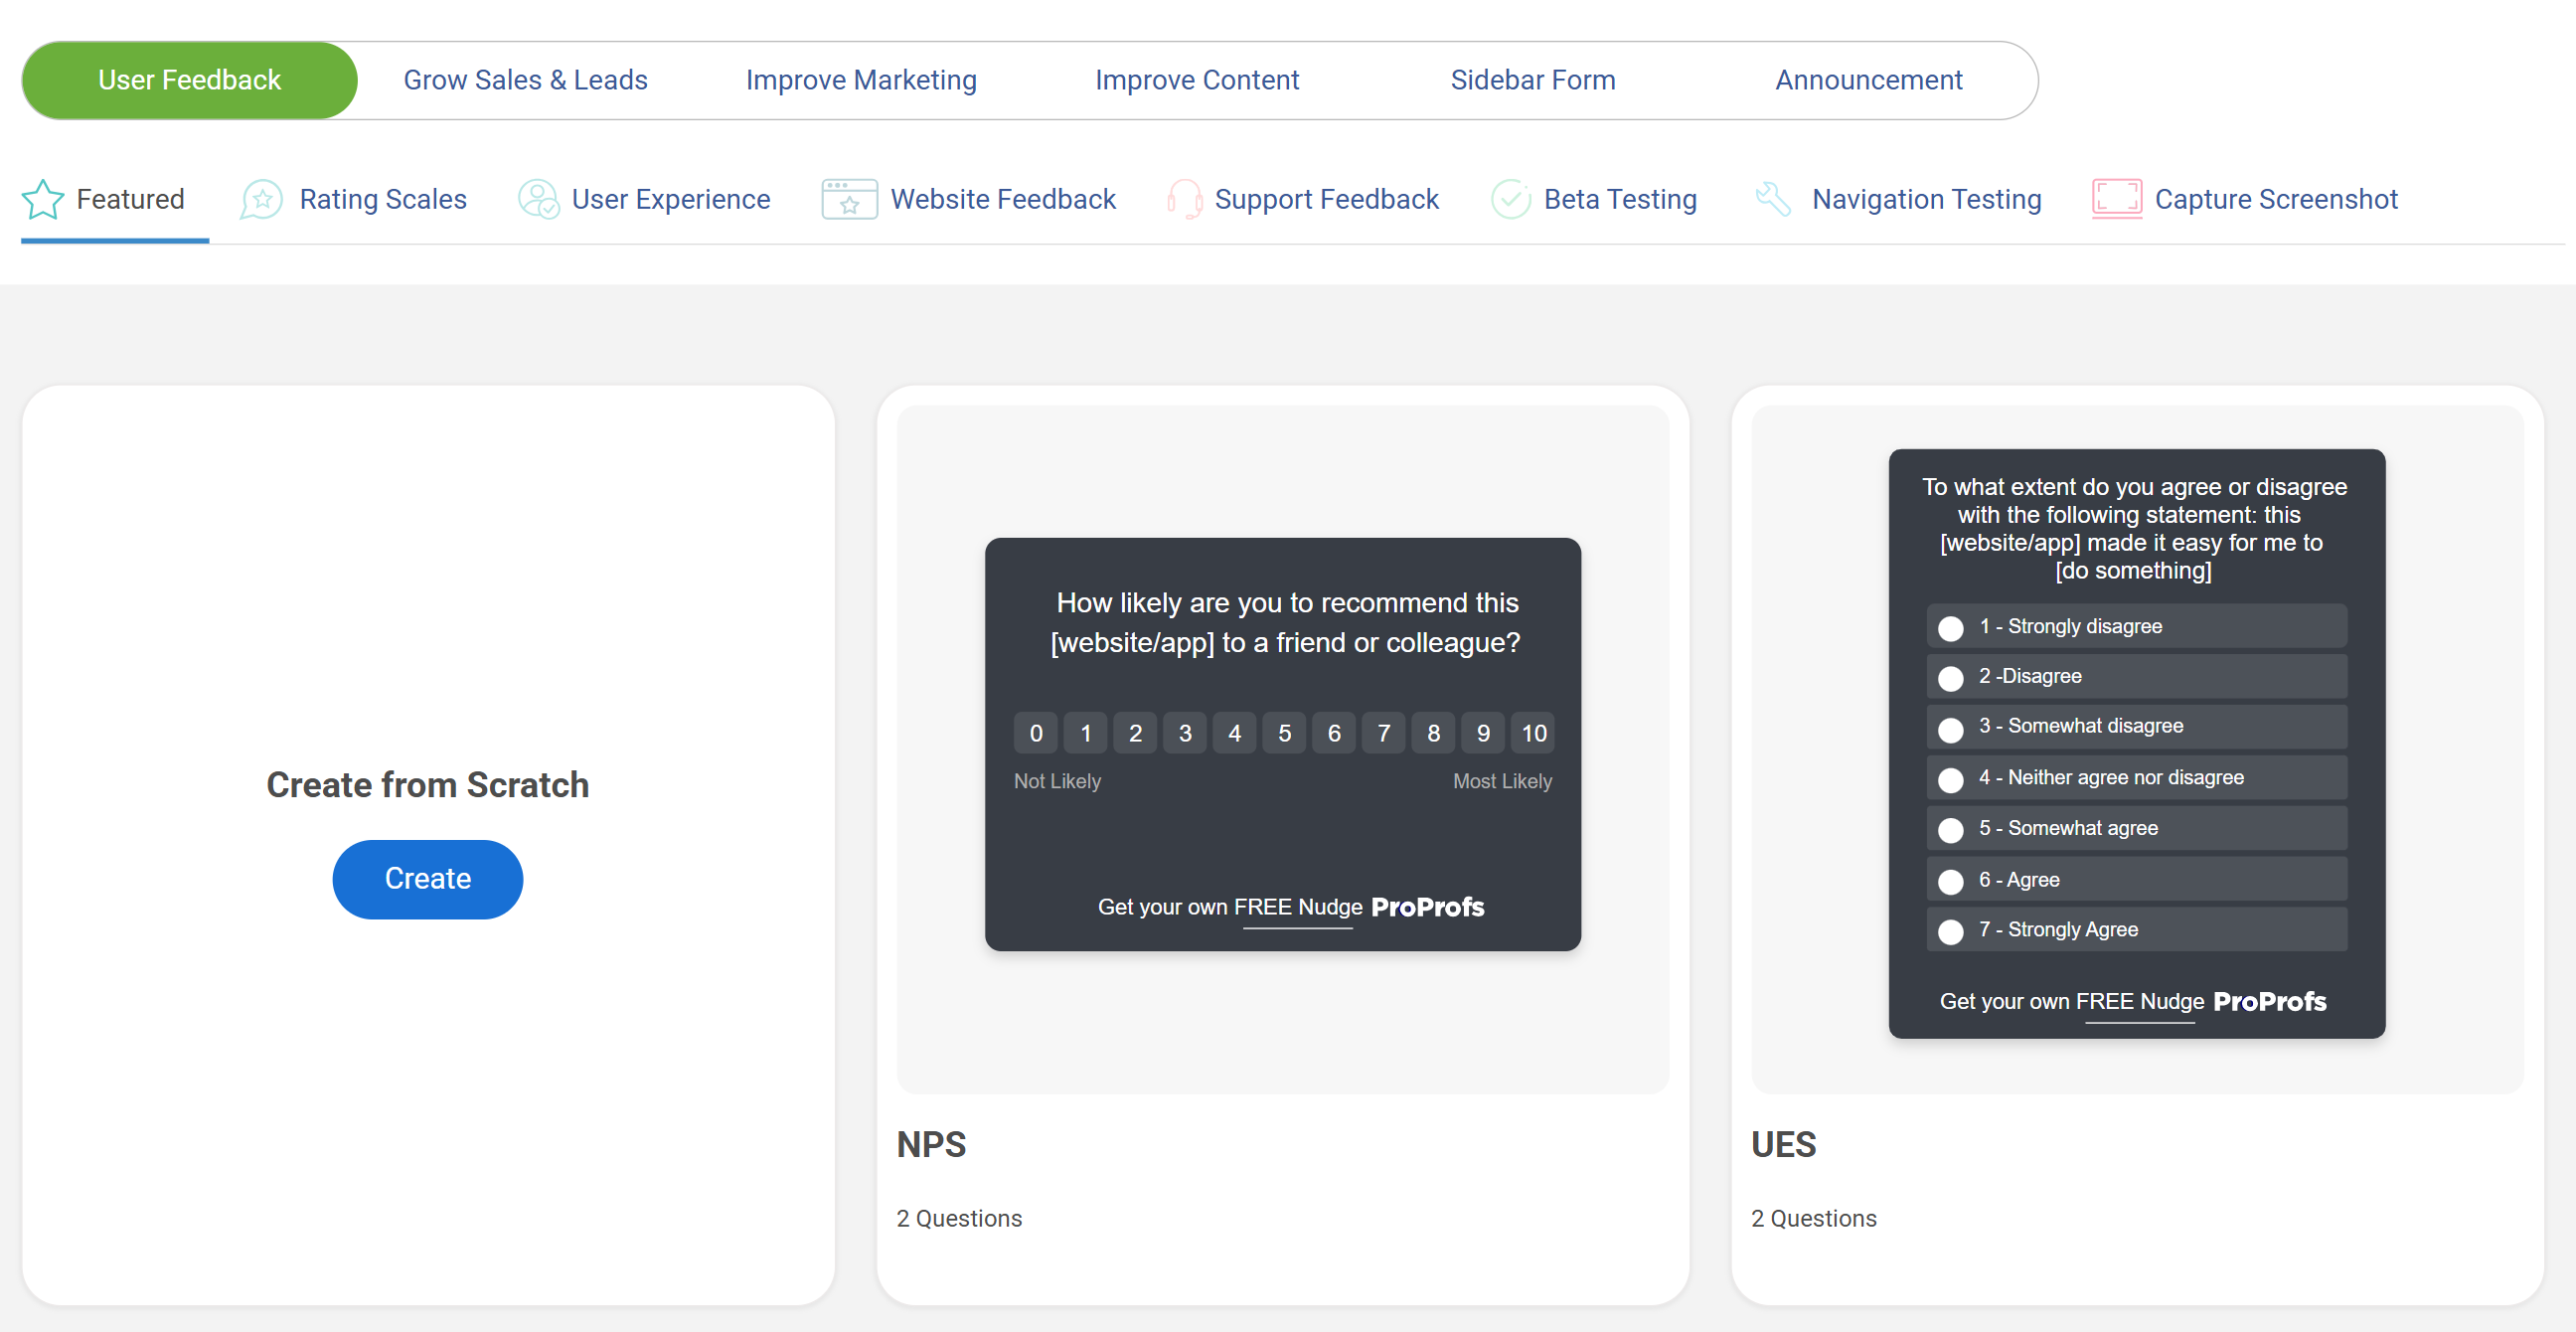
Task: Open the Sidebar Form tab
Action: (1532, 80)
